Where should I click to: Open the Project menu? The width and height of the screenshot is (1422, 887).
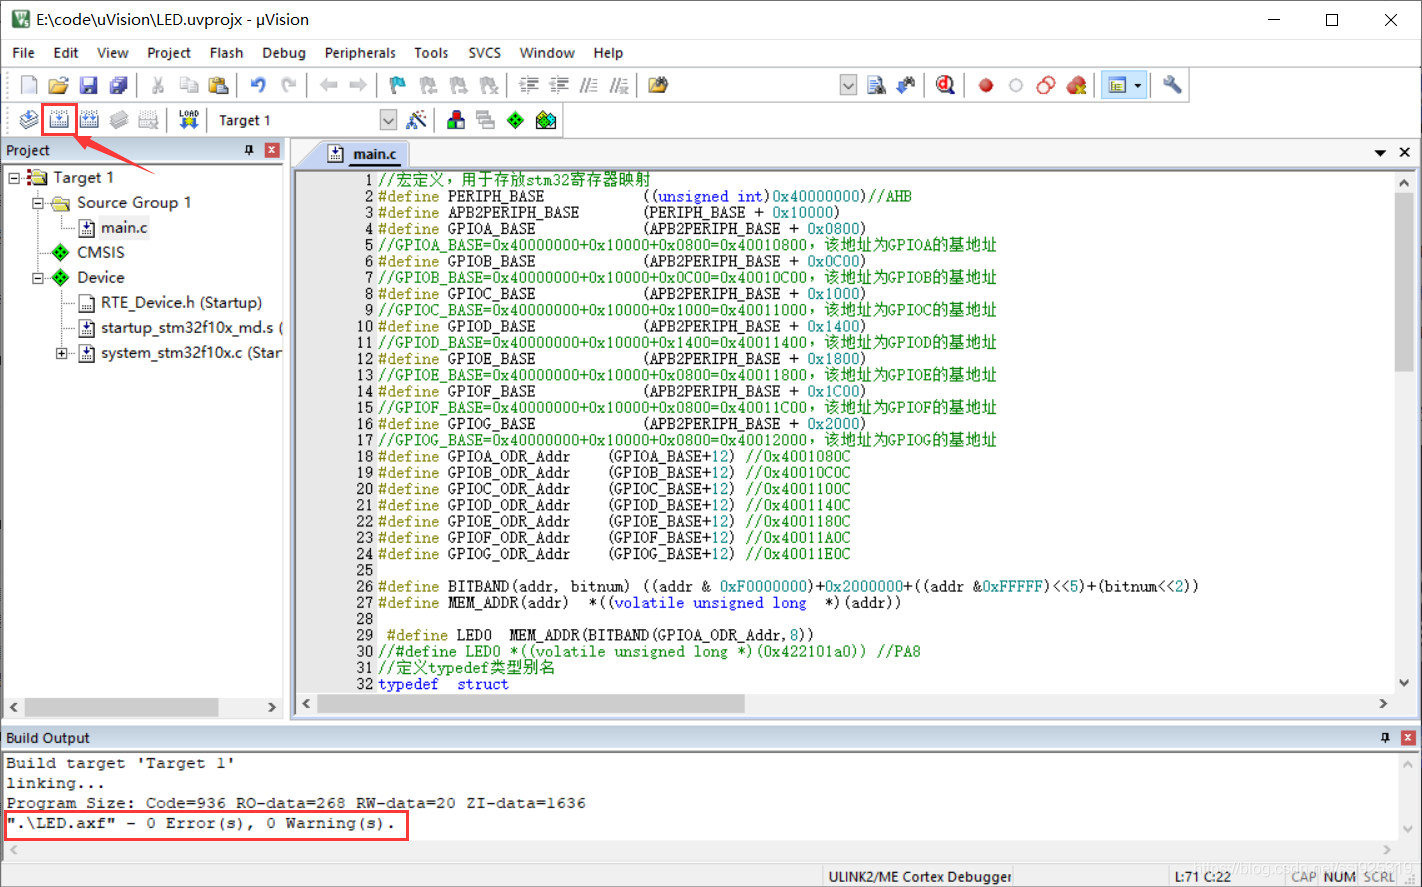coord(168,53)
